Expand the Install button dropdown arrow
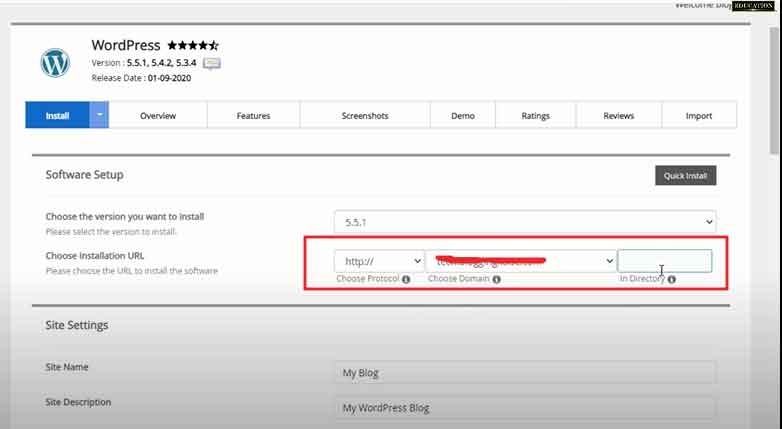This screenshot has height=429, width=782. click(x=99, y=115)
